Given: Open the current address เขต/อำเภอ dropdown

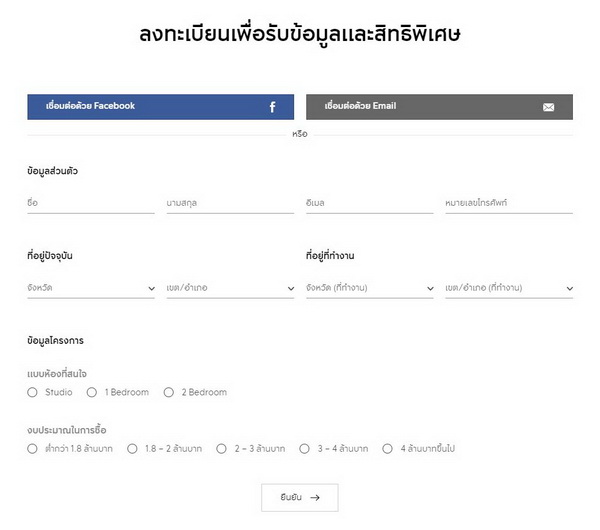Looking at the screenshot, I should click(x=230, y=288).
